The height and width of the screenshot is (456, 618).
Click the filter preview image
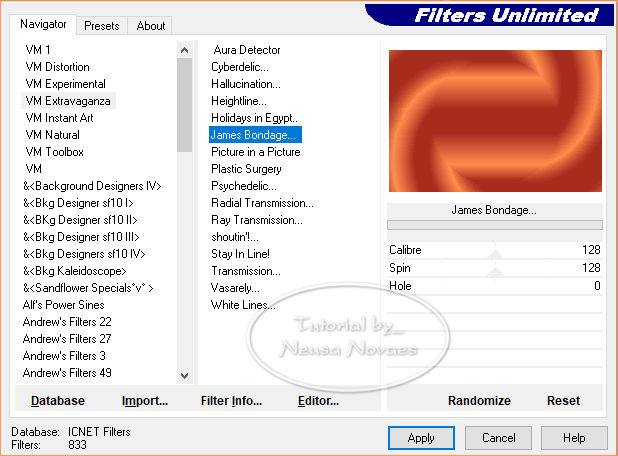click(495, 121)
